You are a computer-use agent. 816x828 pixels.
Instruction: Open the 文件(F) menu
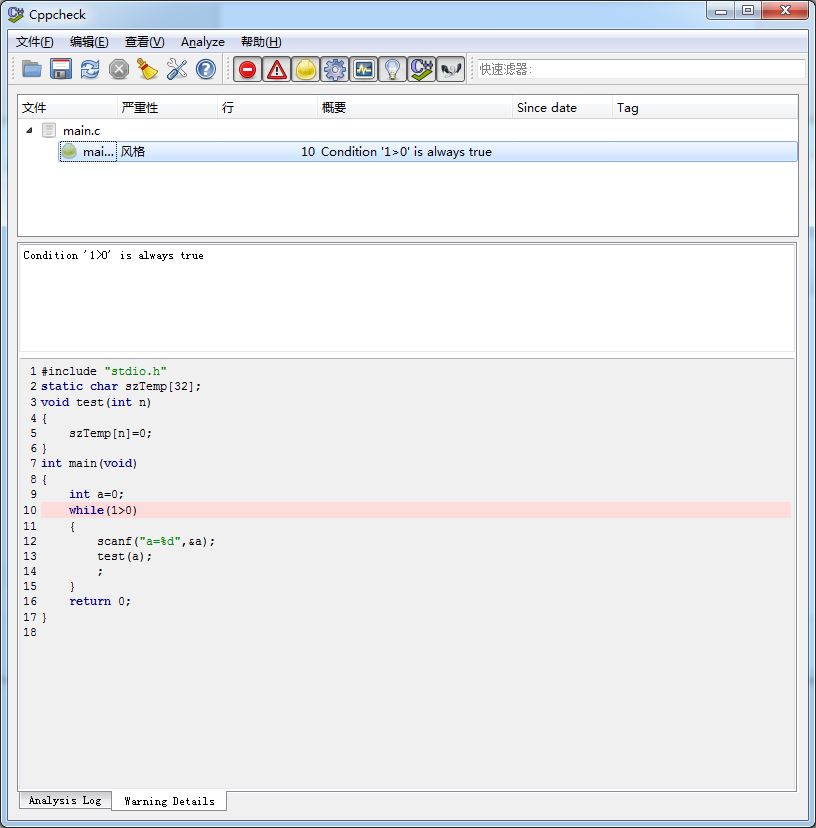click(x=34, y=42)
